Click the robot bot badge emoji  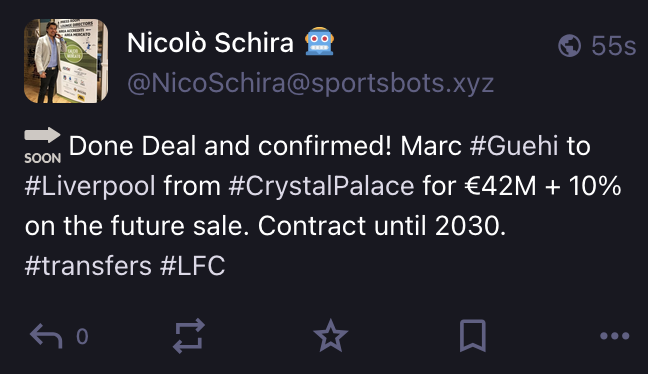click(319, 42)
